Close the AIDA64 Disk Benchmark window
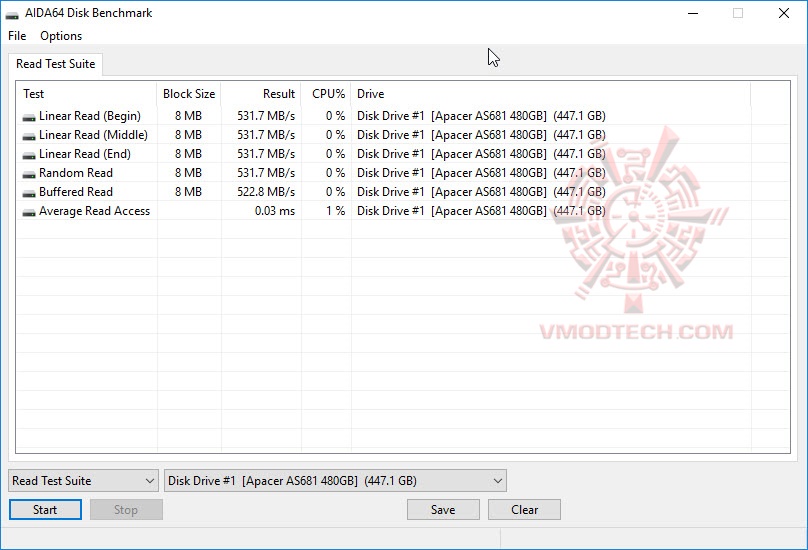The image size is (808, 550). tap(784, 13)
